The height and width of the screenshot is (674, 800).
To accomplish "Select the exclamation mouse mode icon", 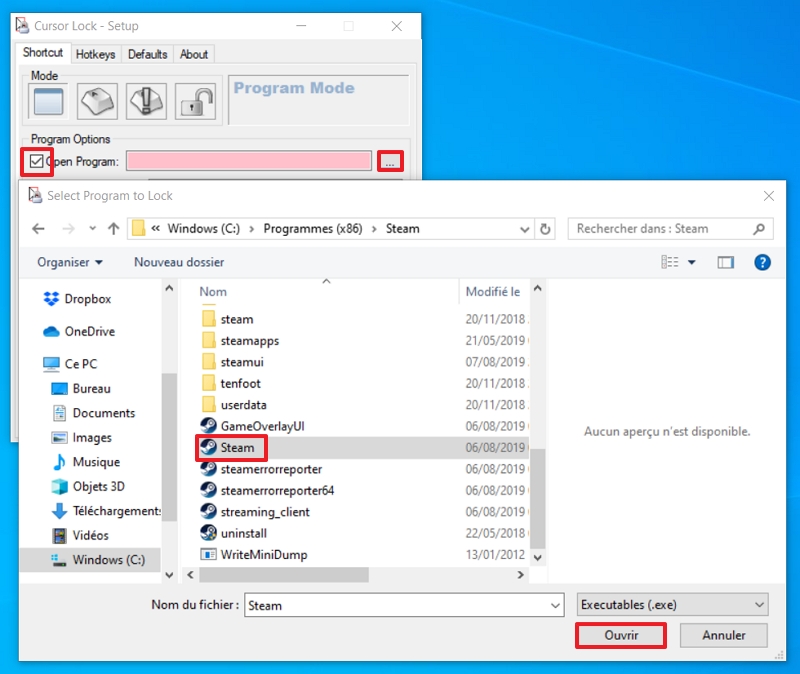I will tap(146, 100).
